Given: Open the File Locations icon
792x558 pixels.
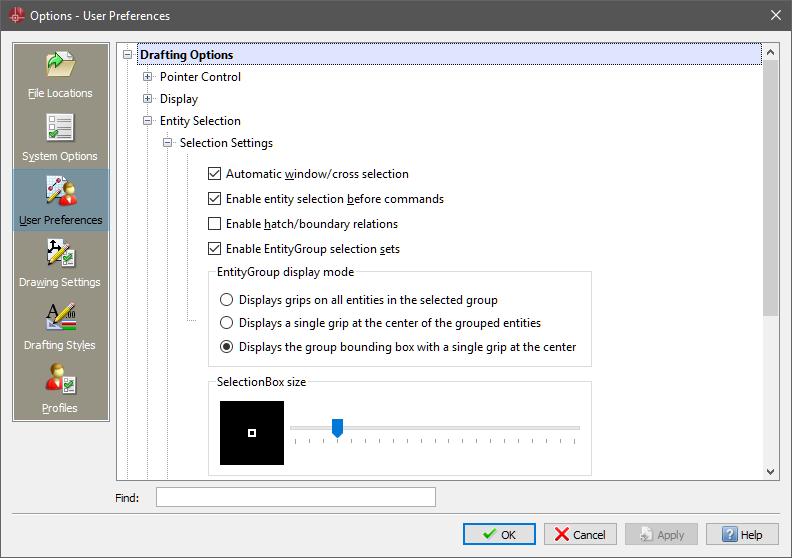Looking at the screenshot, I should tap(61, 75).
